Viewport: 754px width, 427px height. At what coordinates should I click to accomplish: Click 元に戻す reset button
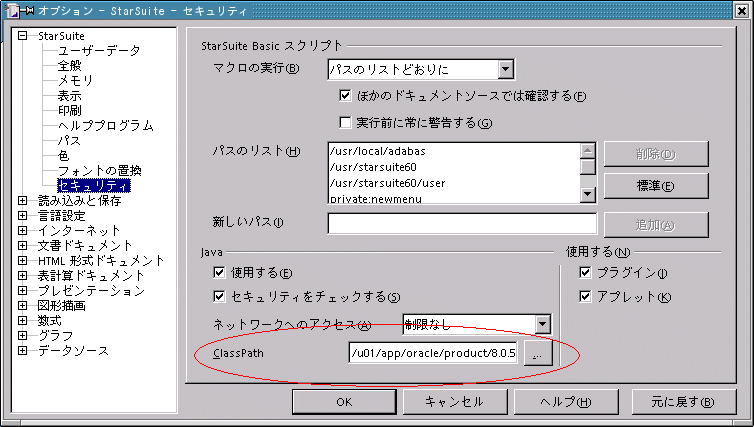683,402
